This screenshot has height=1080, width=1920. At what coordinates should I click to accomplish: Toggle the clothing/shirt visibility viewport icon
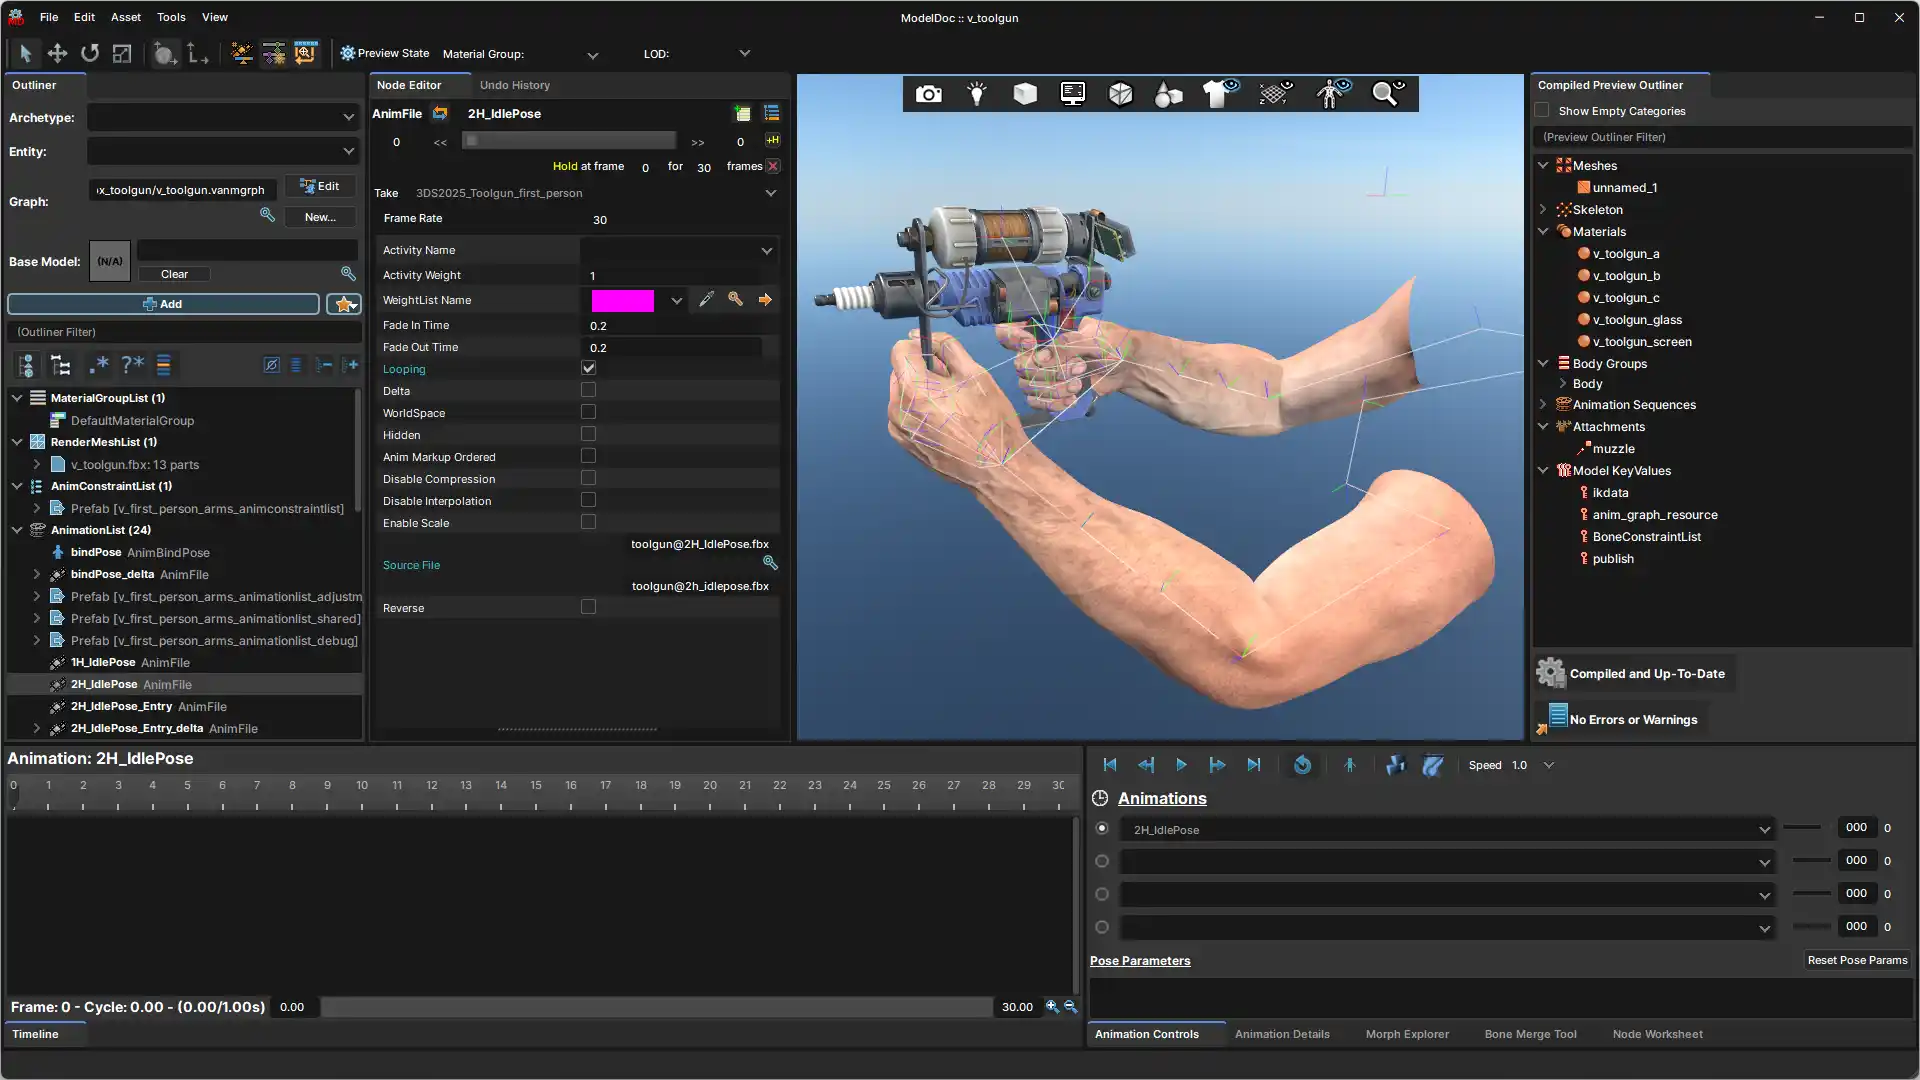[x=1220, y=93]
